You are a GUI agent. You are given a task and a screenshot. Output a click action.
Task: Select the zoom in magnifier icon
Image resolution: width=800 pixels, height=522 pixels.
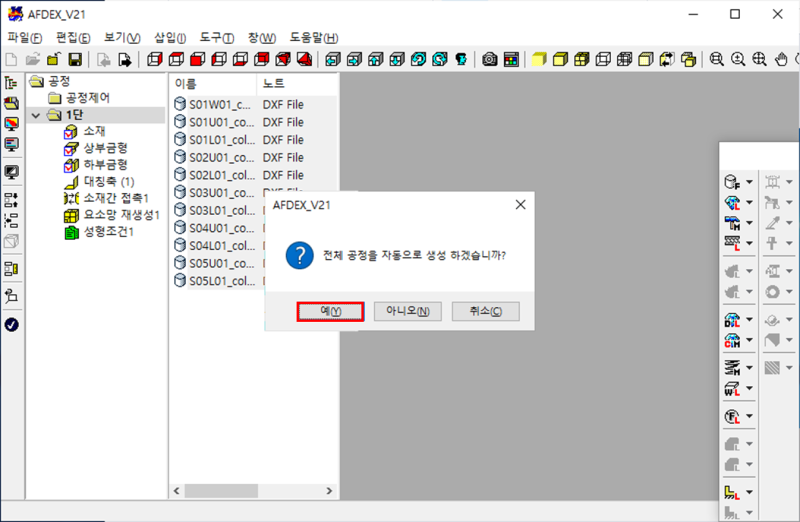[x=739, y=60]
